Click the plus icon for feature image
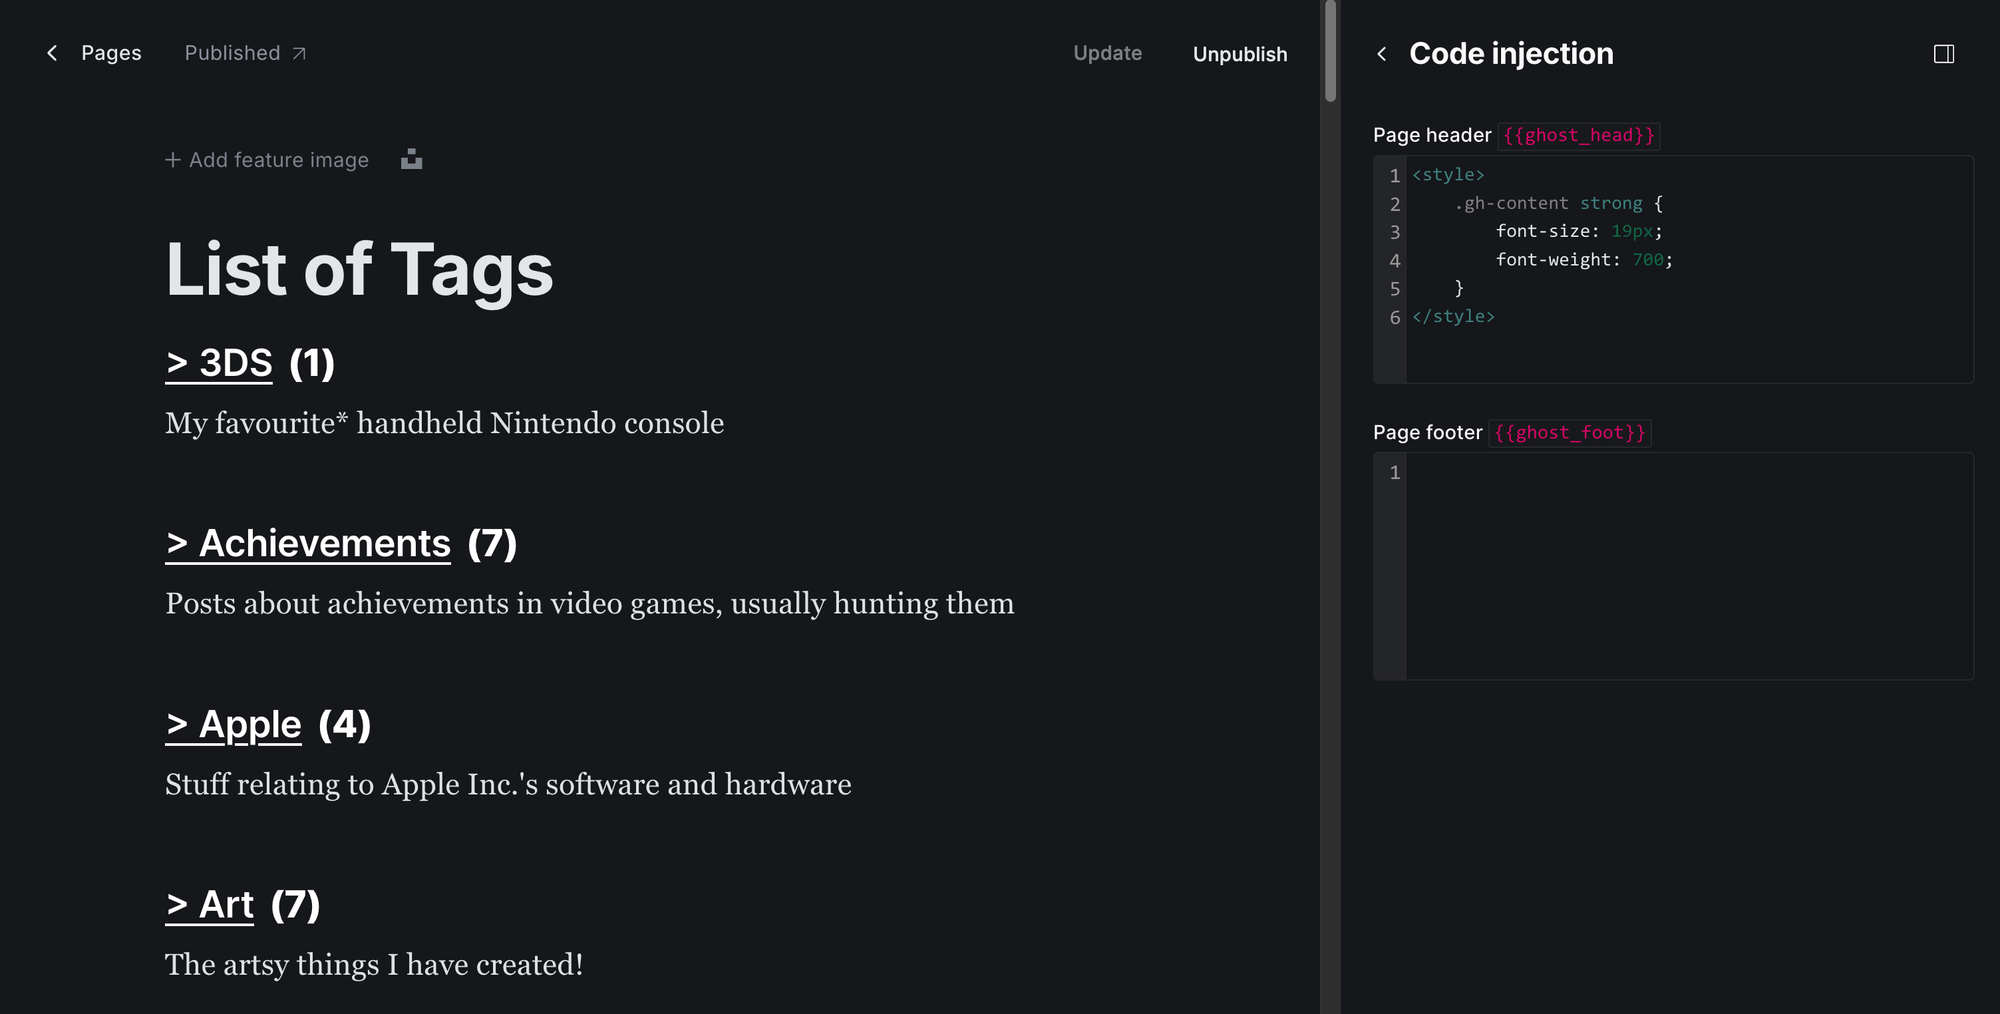2000x1014 pixels. (x=172, y=160)
